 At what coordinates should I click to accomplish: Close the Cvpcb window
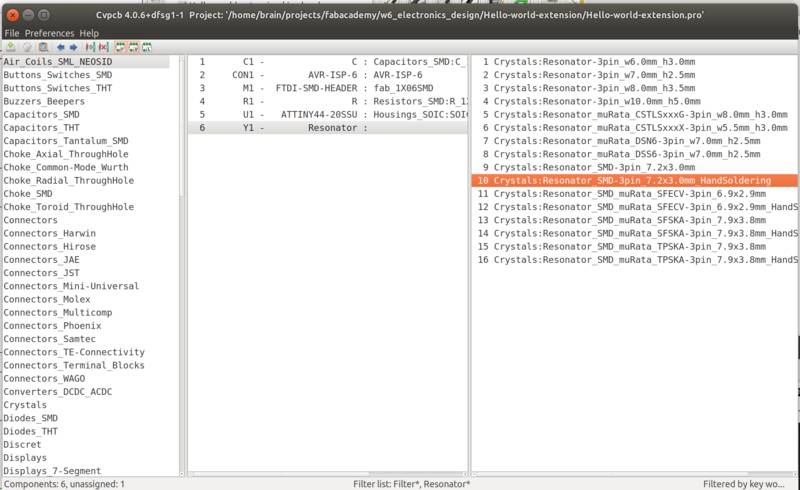(13, 15)
